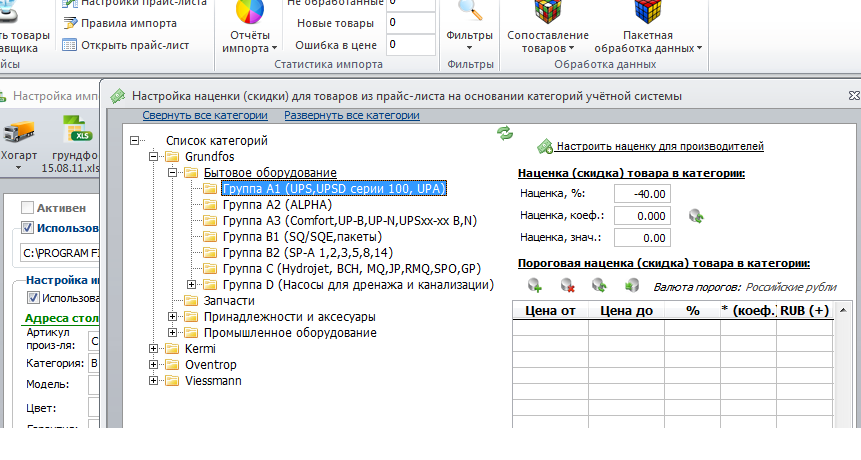Open Сопоставление товаров cube menu
861x460 pixels.
[x=548, y=26]
